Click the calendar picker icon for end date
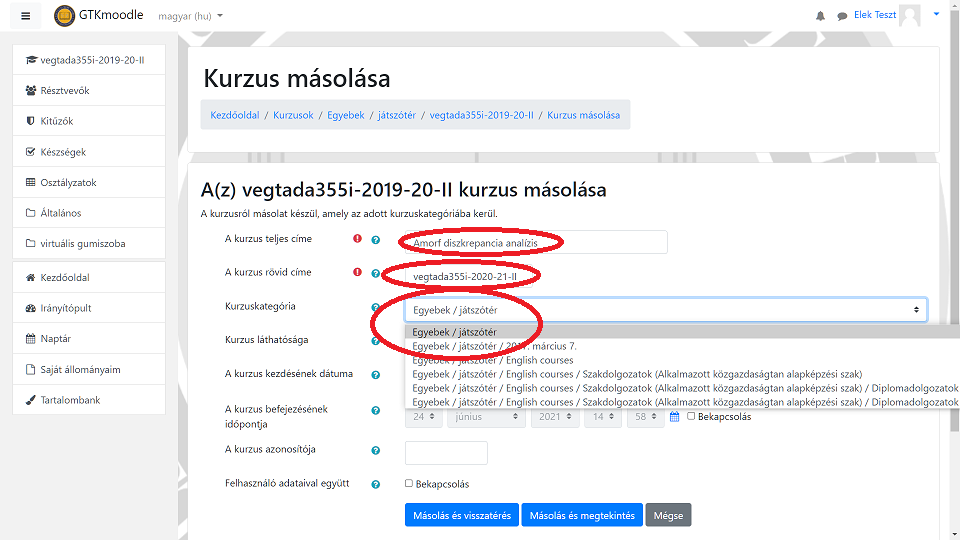960x540 pixels. tap(675, 416)
